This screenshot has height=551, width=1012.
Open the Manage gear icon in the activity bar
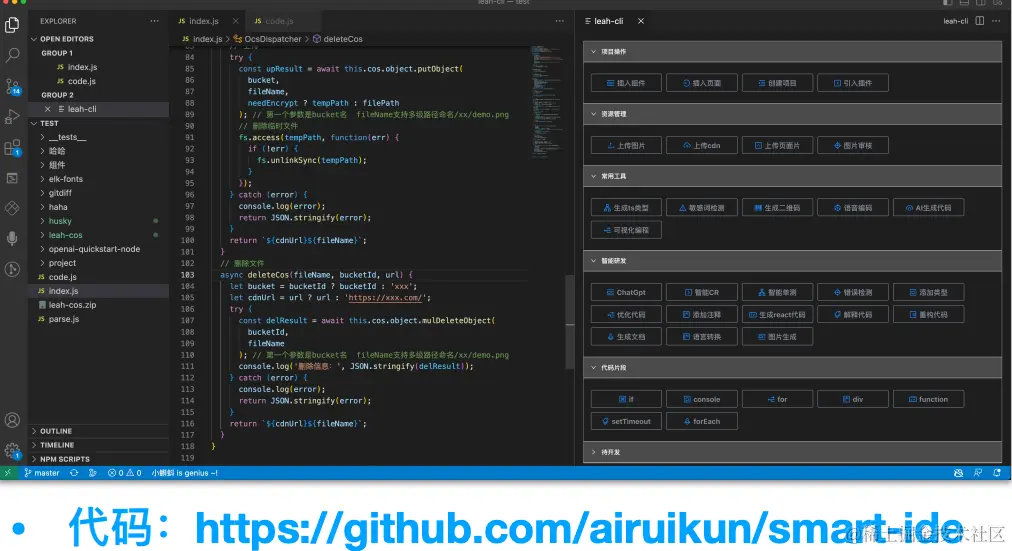point(12,450)
